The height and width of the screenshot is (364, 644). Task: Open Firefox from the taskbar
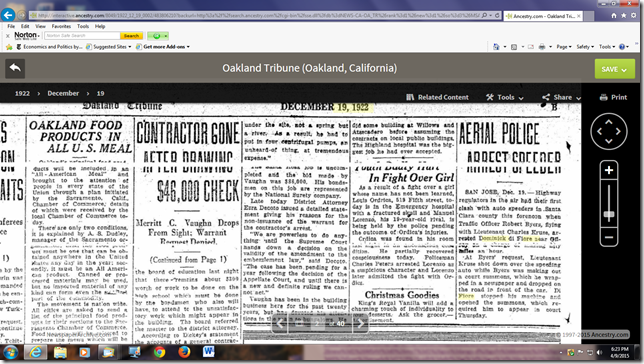click(x=184, y=352)
